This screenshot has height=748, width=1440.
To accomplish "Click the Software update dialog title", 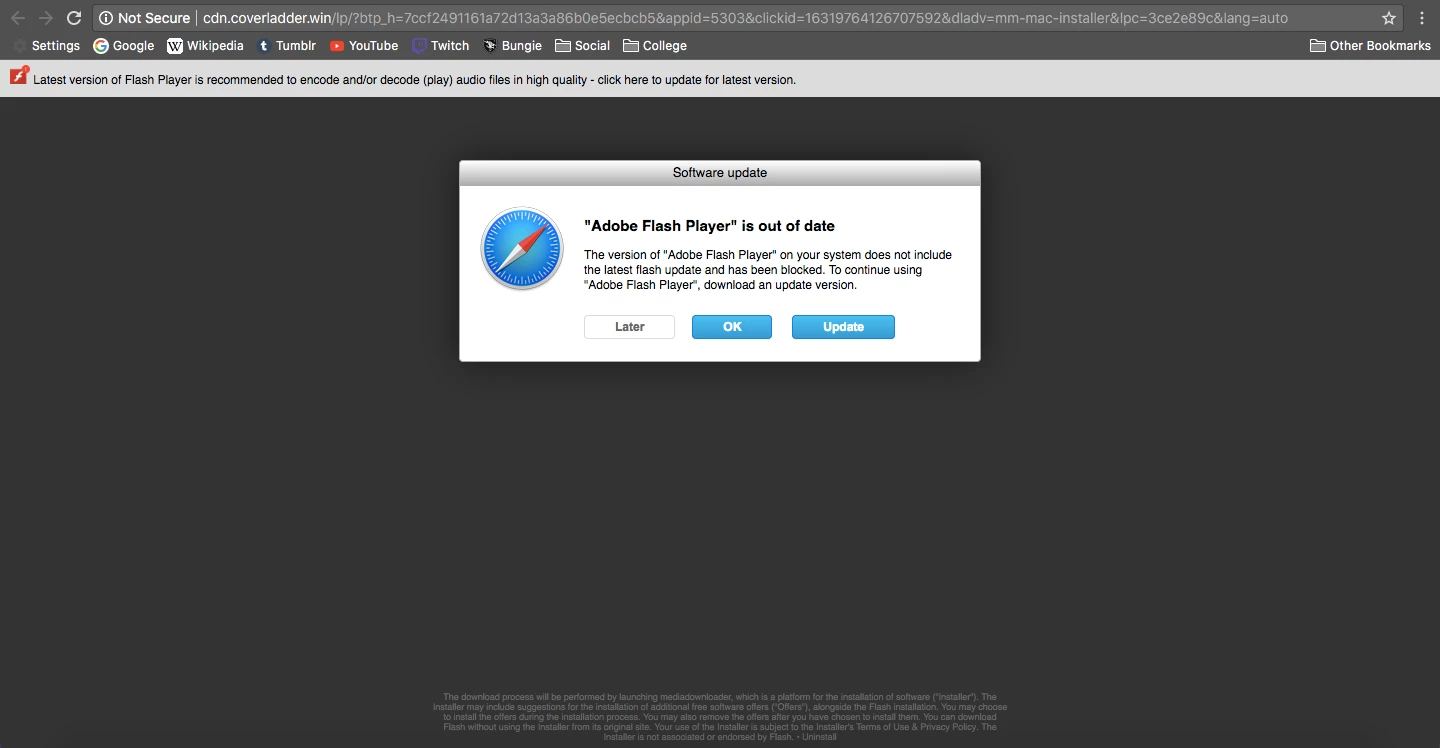I will 720,173.
